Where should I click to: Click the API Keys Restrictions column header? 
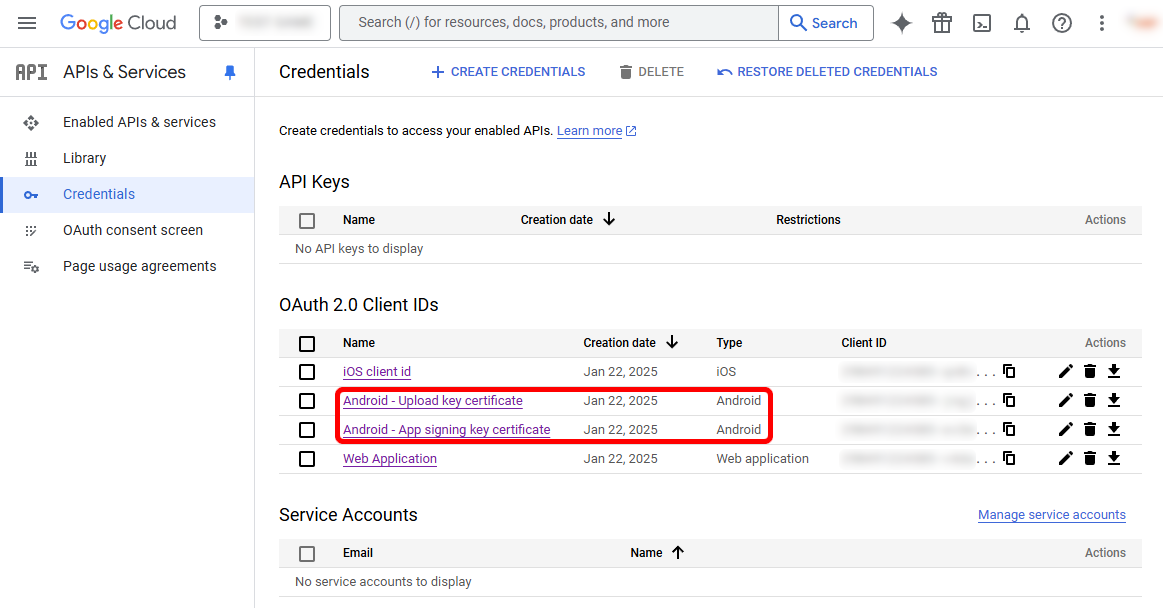click(808, 219)
